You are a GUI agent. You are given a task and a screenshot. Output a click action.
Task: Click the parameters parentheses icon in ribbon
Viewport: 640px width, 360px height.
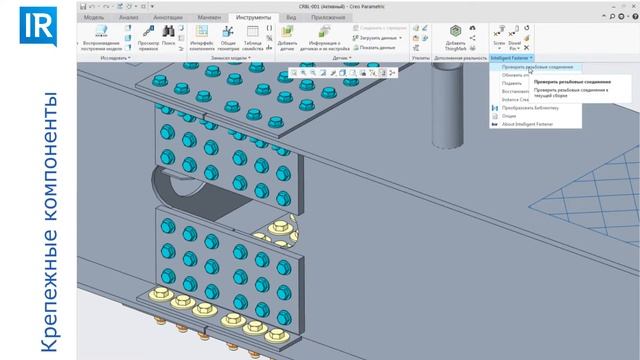[x=269, y=28]
